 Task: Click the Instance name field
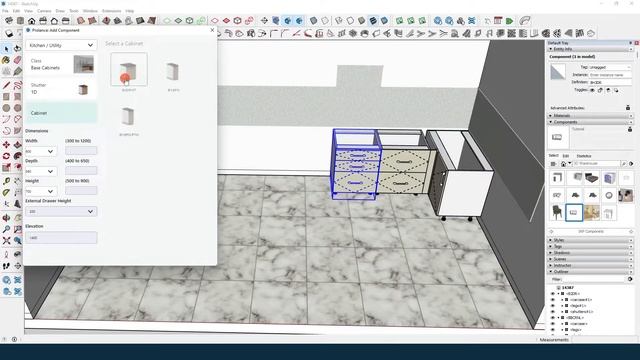coord(610,75)
